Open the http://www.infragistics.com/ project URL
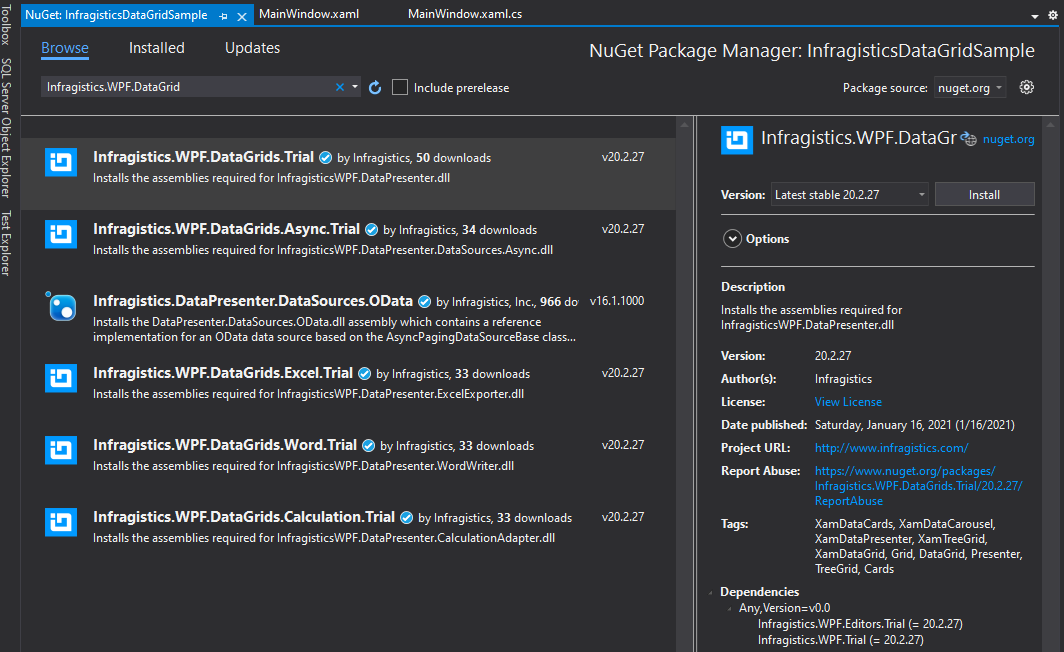The image size is (1064, 652). pos(891,448)
